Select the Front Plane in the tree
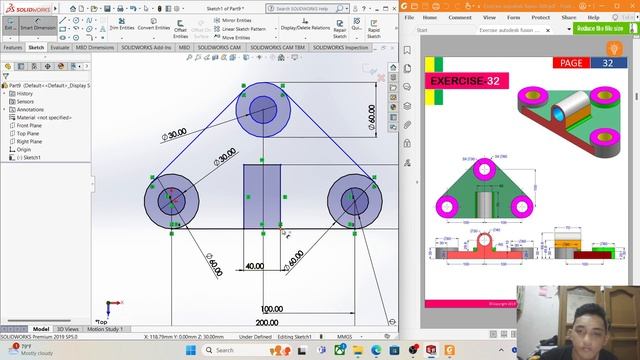Screen dimensions: 640x360 click(29, 125)
